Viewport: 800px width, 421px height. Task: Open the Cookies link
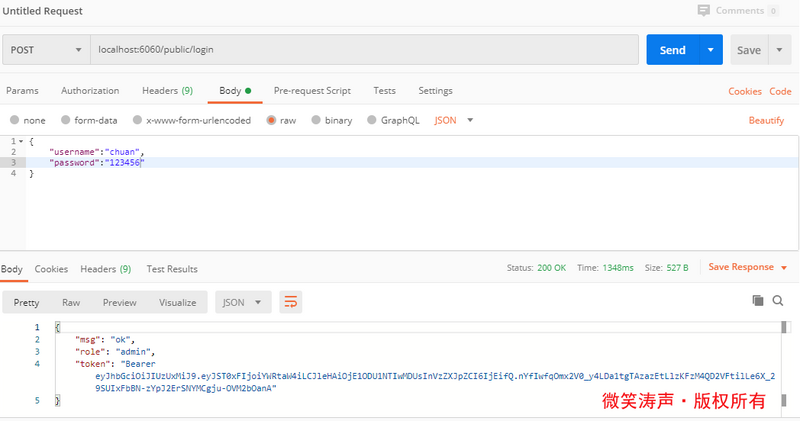pos(744,91)
